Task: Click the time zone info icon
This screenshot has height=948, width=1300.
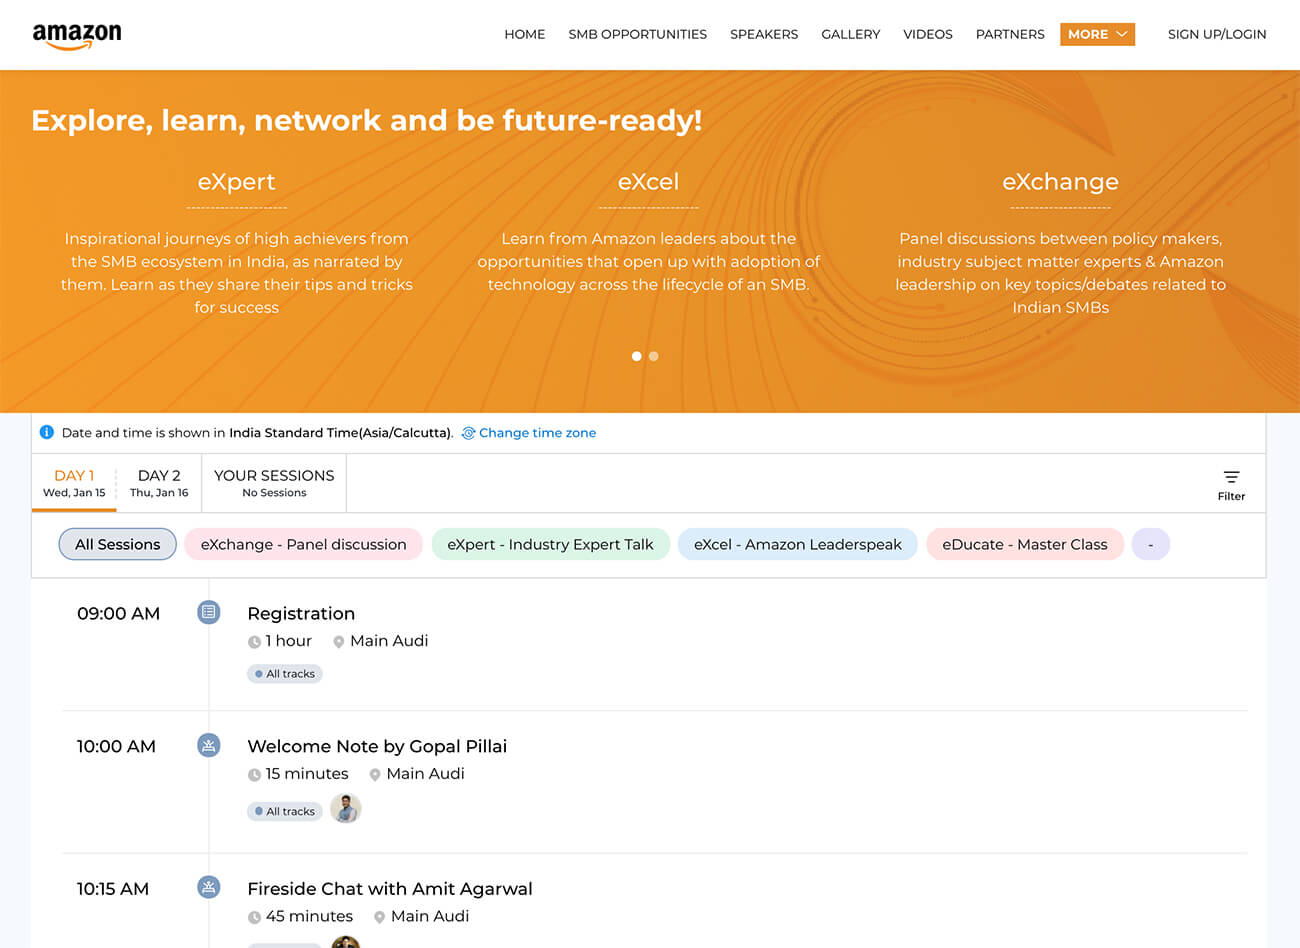Action: [x=46, y=432]
